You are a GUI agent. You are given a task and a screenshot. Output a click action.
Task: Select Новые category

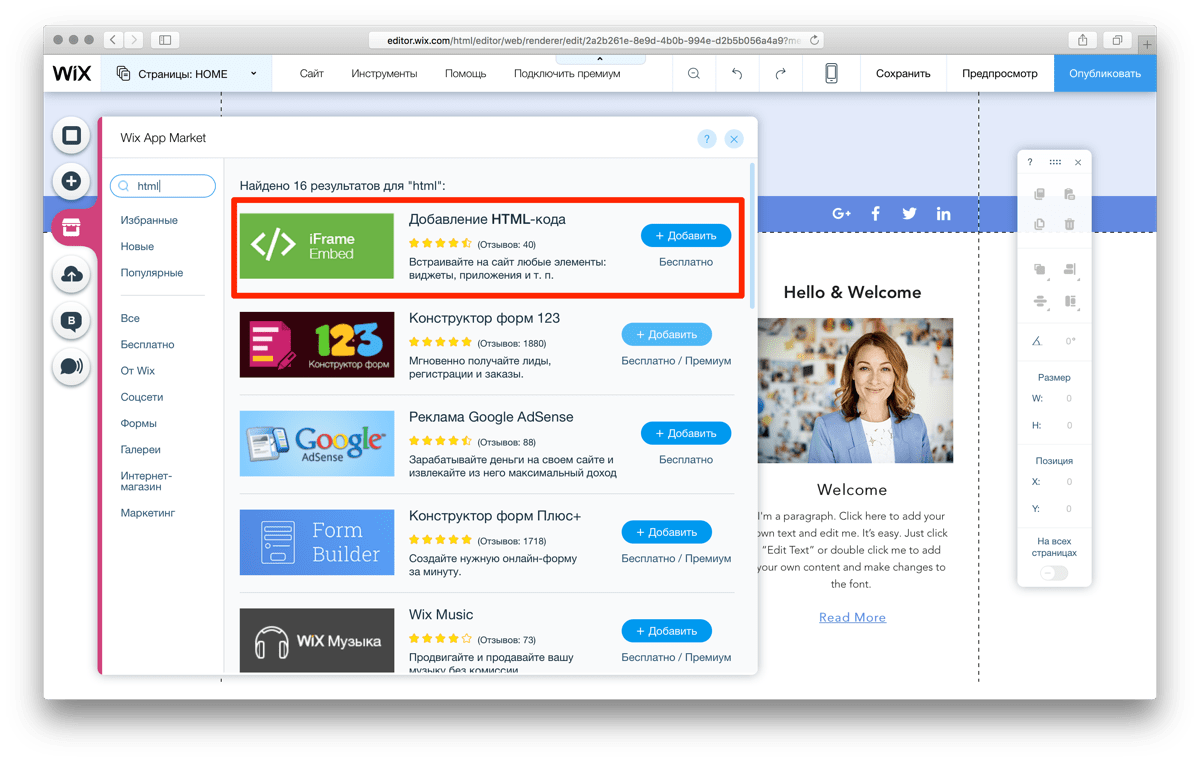pyautogui.click(x=137, y=246)
